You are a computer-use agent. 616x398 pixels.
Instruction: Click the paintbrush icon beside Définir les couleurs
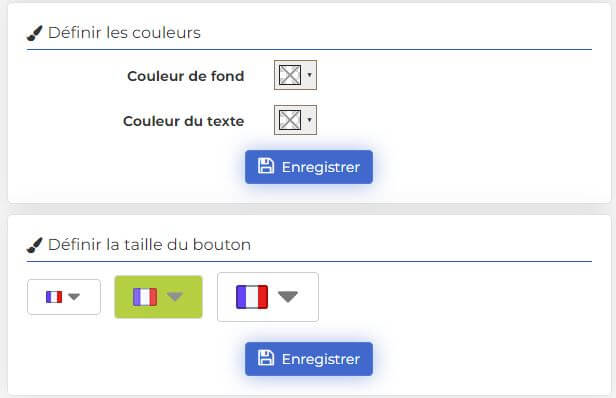click(34, 33)
